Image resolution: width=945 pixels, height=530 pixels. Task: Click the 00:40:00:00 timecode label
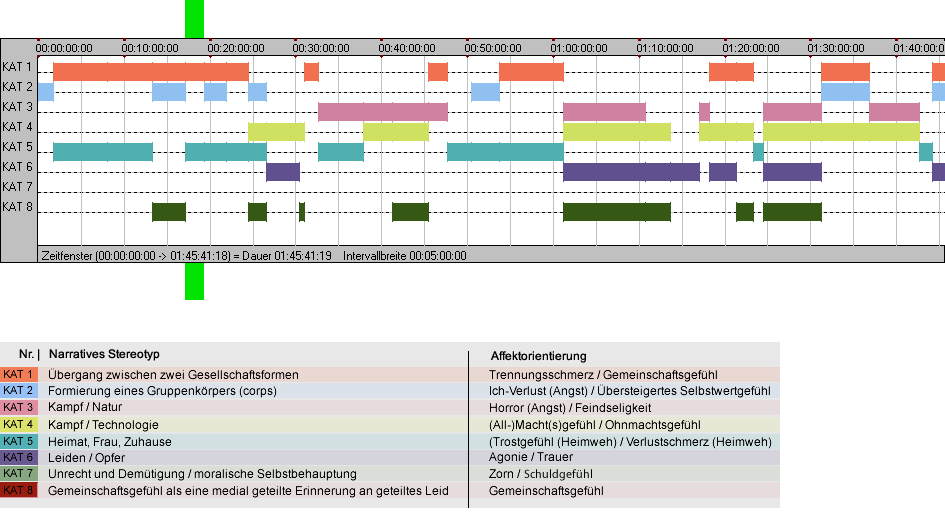tap(407, 48)
